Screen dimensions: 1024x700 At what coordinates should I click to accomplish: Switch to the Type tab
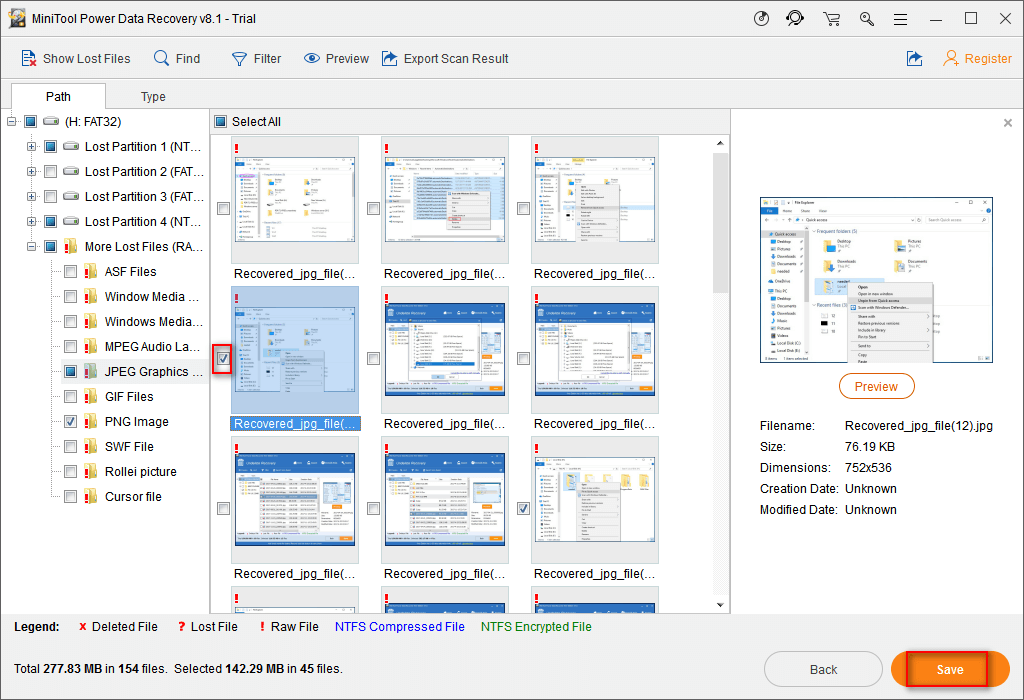(153, 96)
